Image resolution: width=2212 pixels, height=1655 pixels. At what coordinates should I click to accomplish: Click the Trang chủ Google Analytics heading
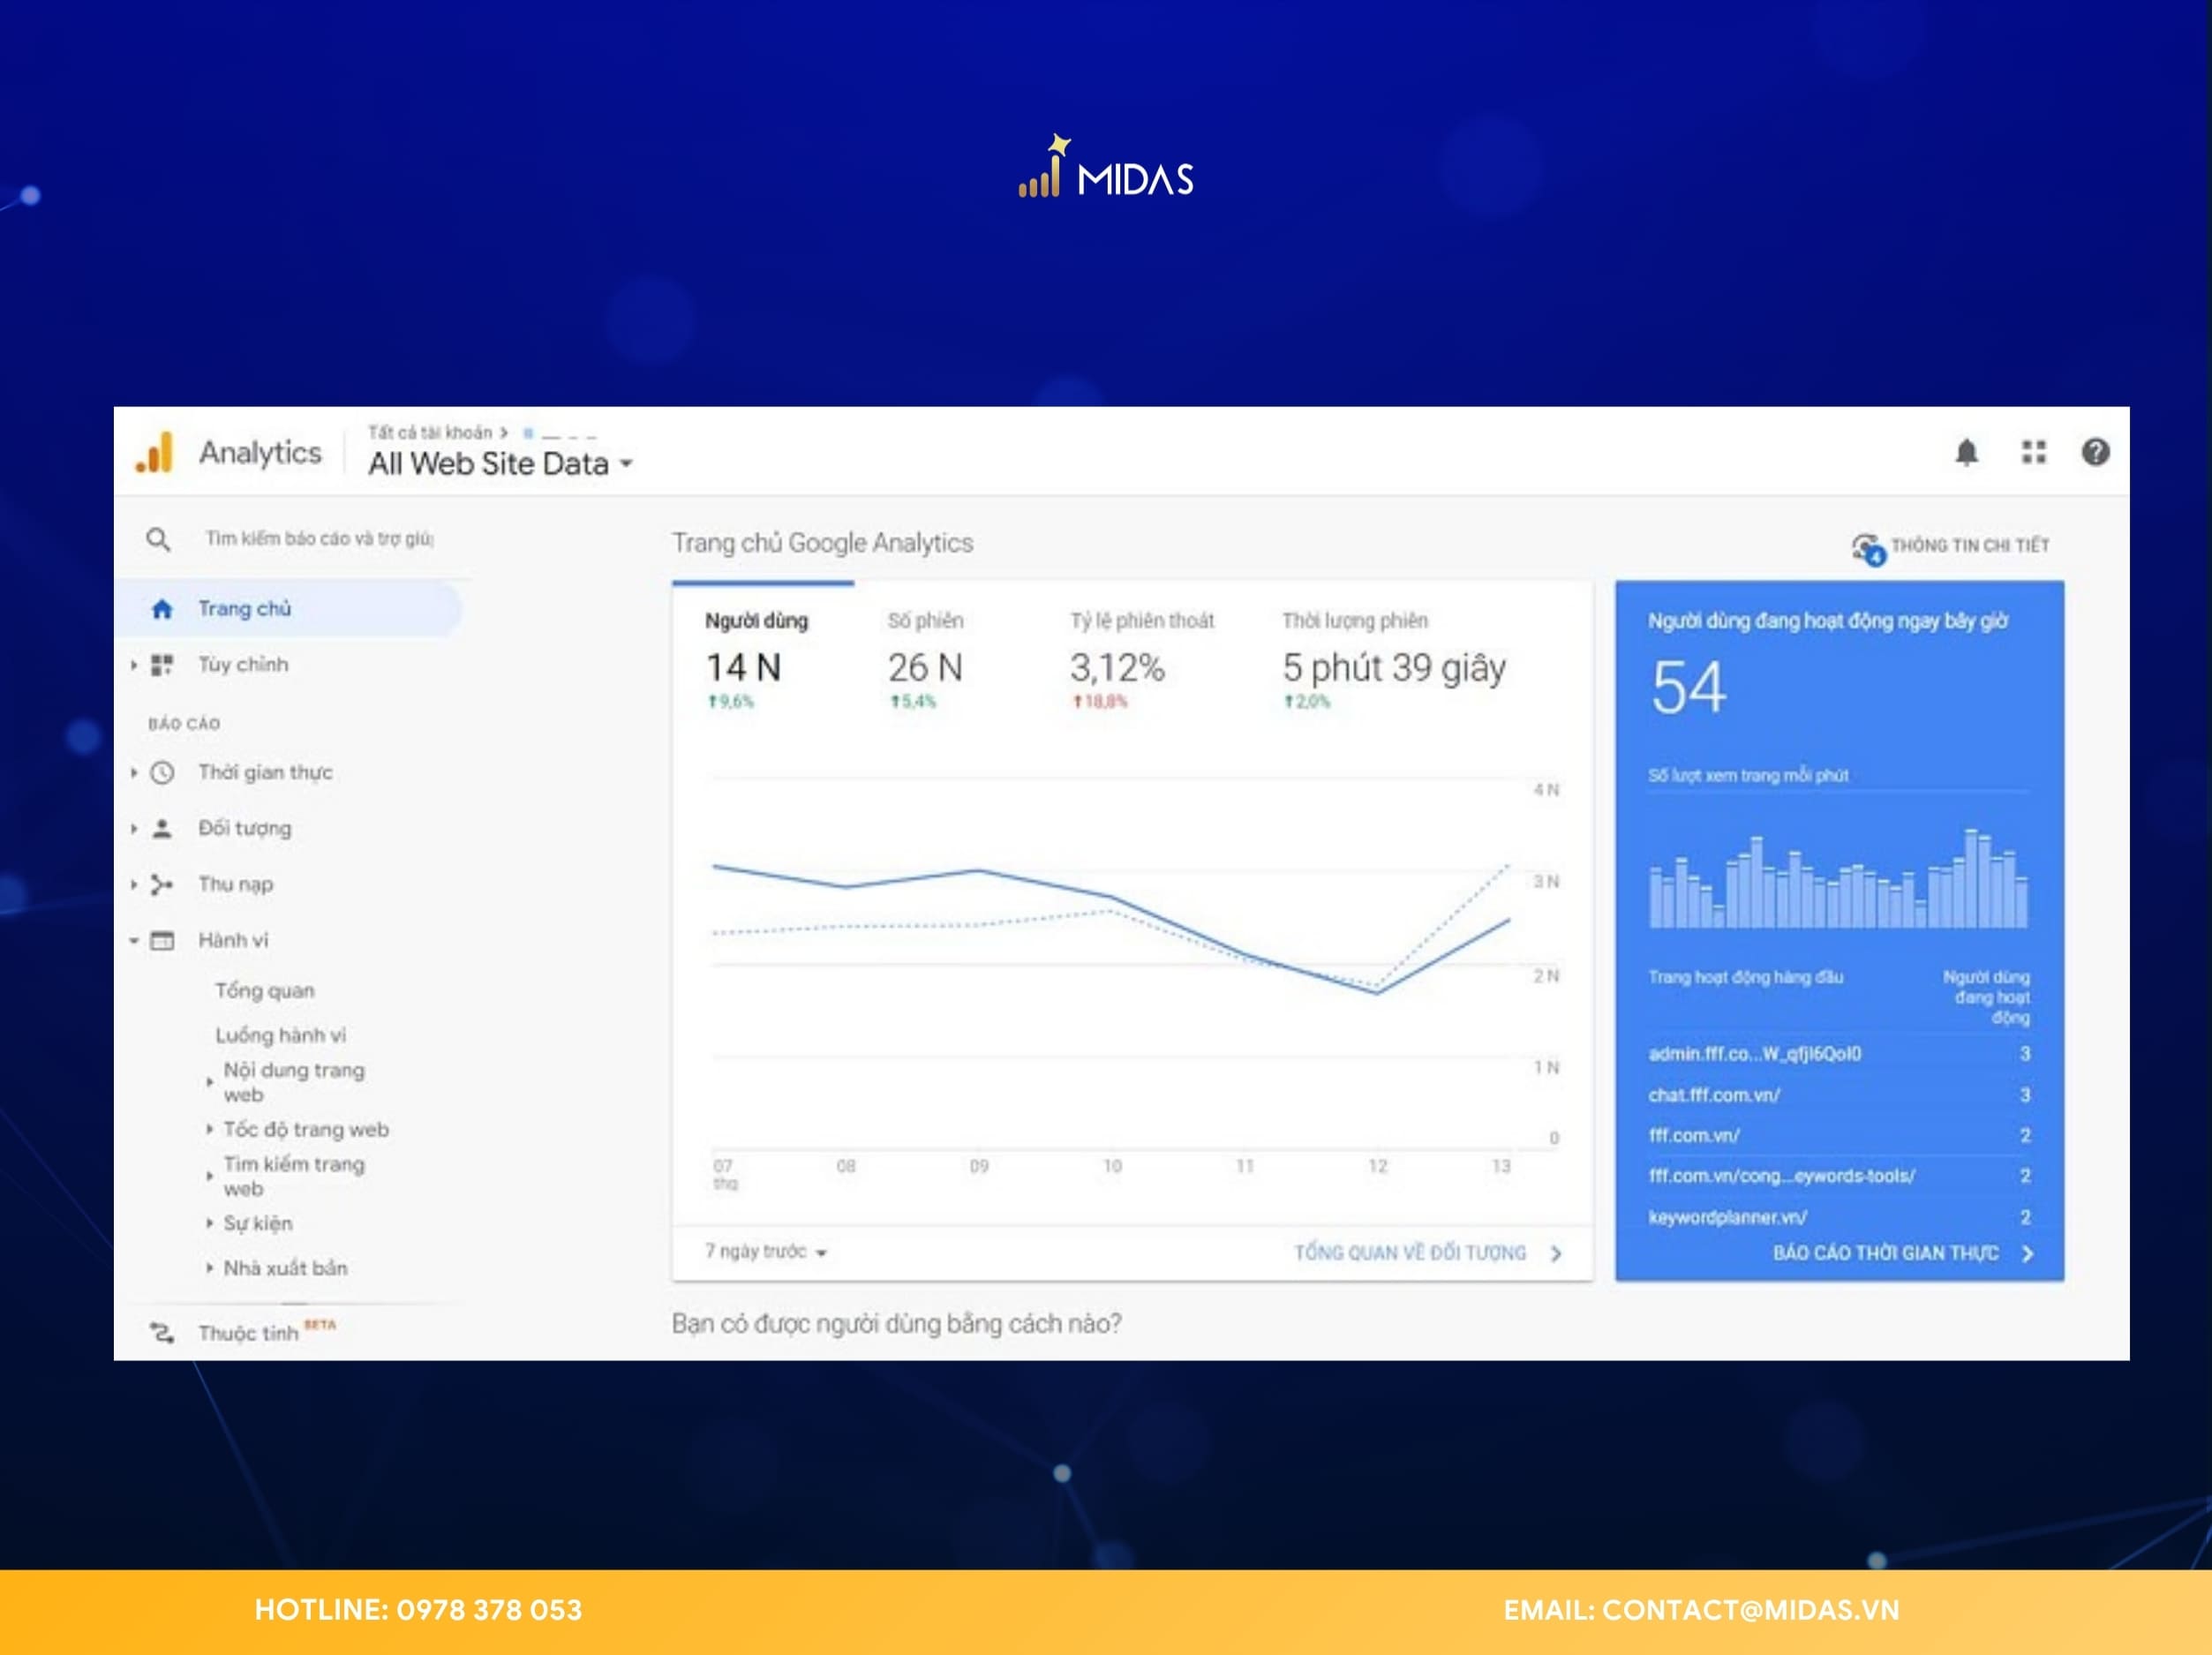coord(822,543)
